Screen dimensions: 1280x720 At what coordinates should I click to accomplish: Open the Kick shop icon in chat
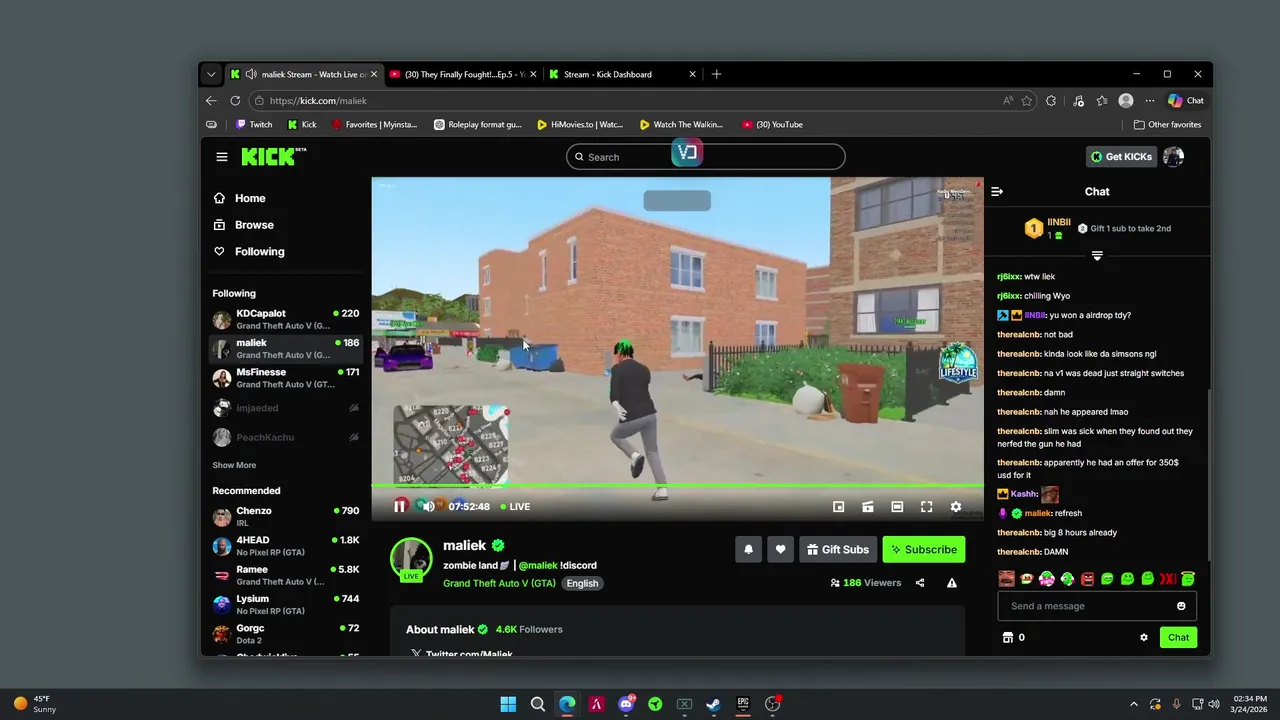click(x=1008, y=637)
